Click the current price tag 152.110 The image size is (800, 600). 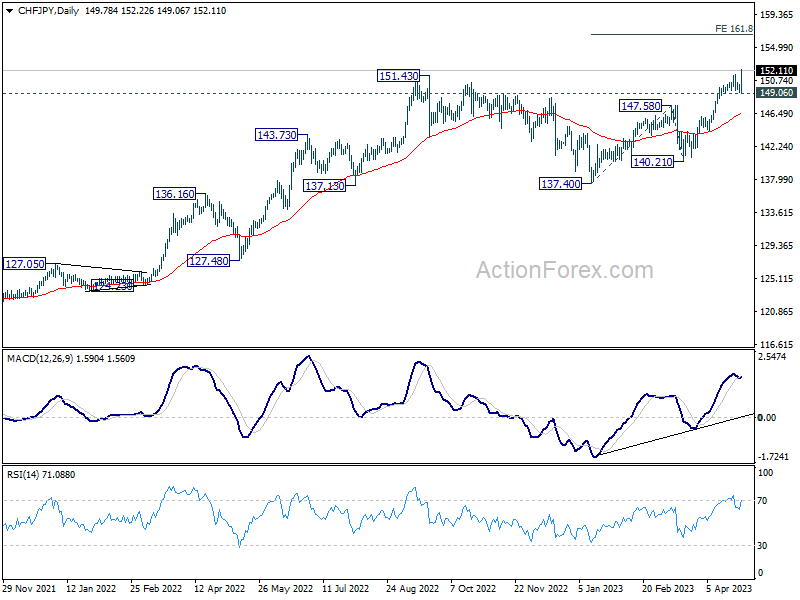coord(776,70)
